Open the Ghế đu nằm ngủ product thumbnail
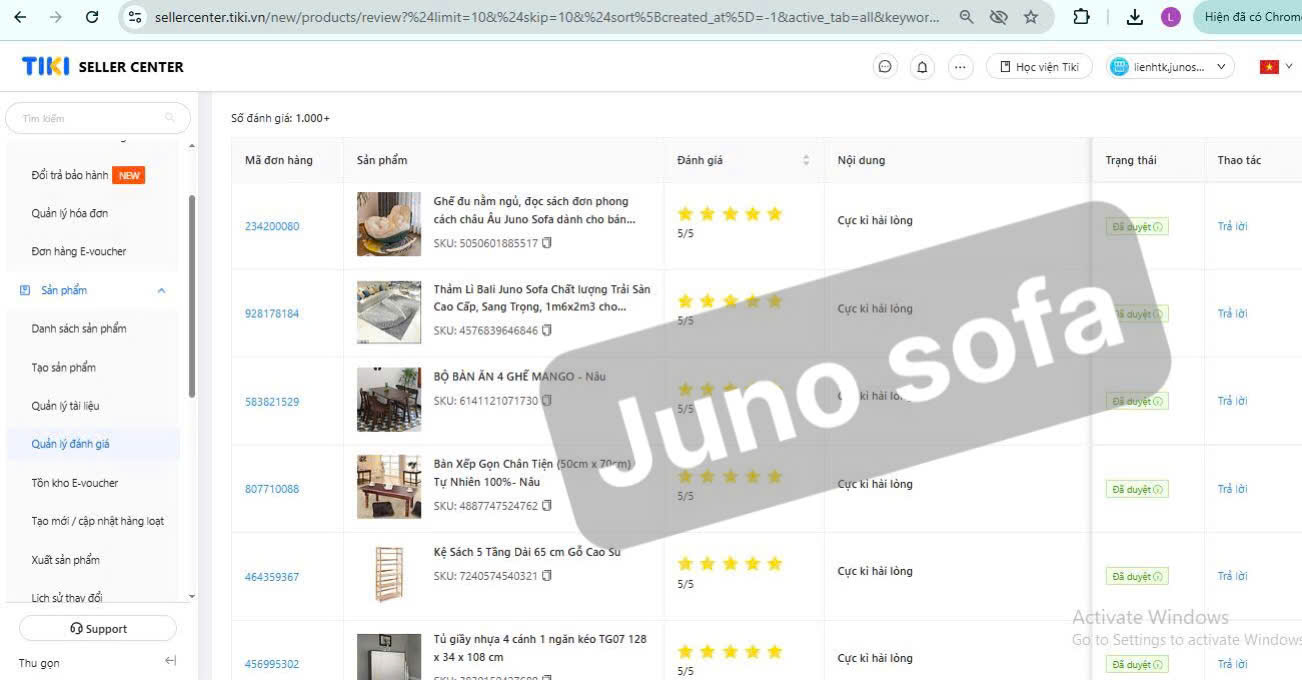The image size is (1302, 680). tap(389, 224)
